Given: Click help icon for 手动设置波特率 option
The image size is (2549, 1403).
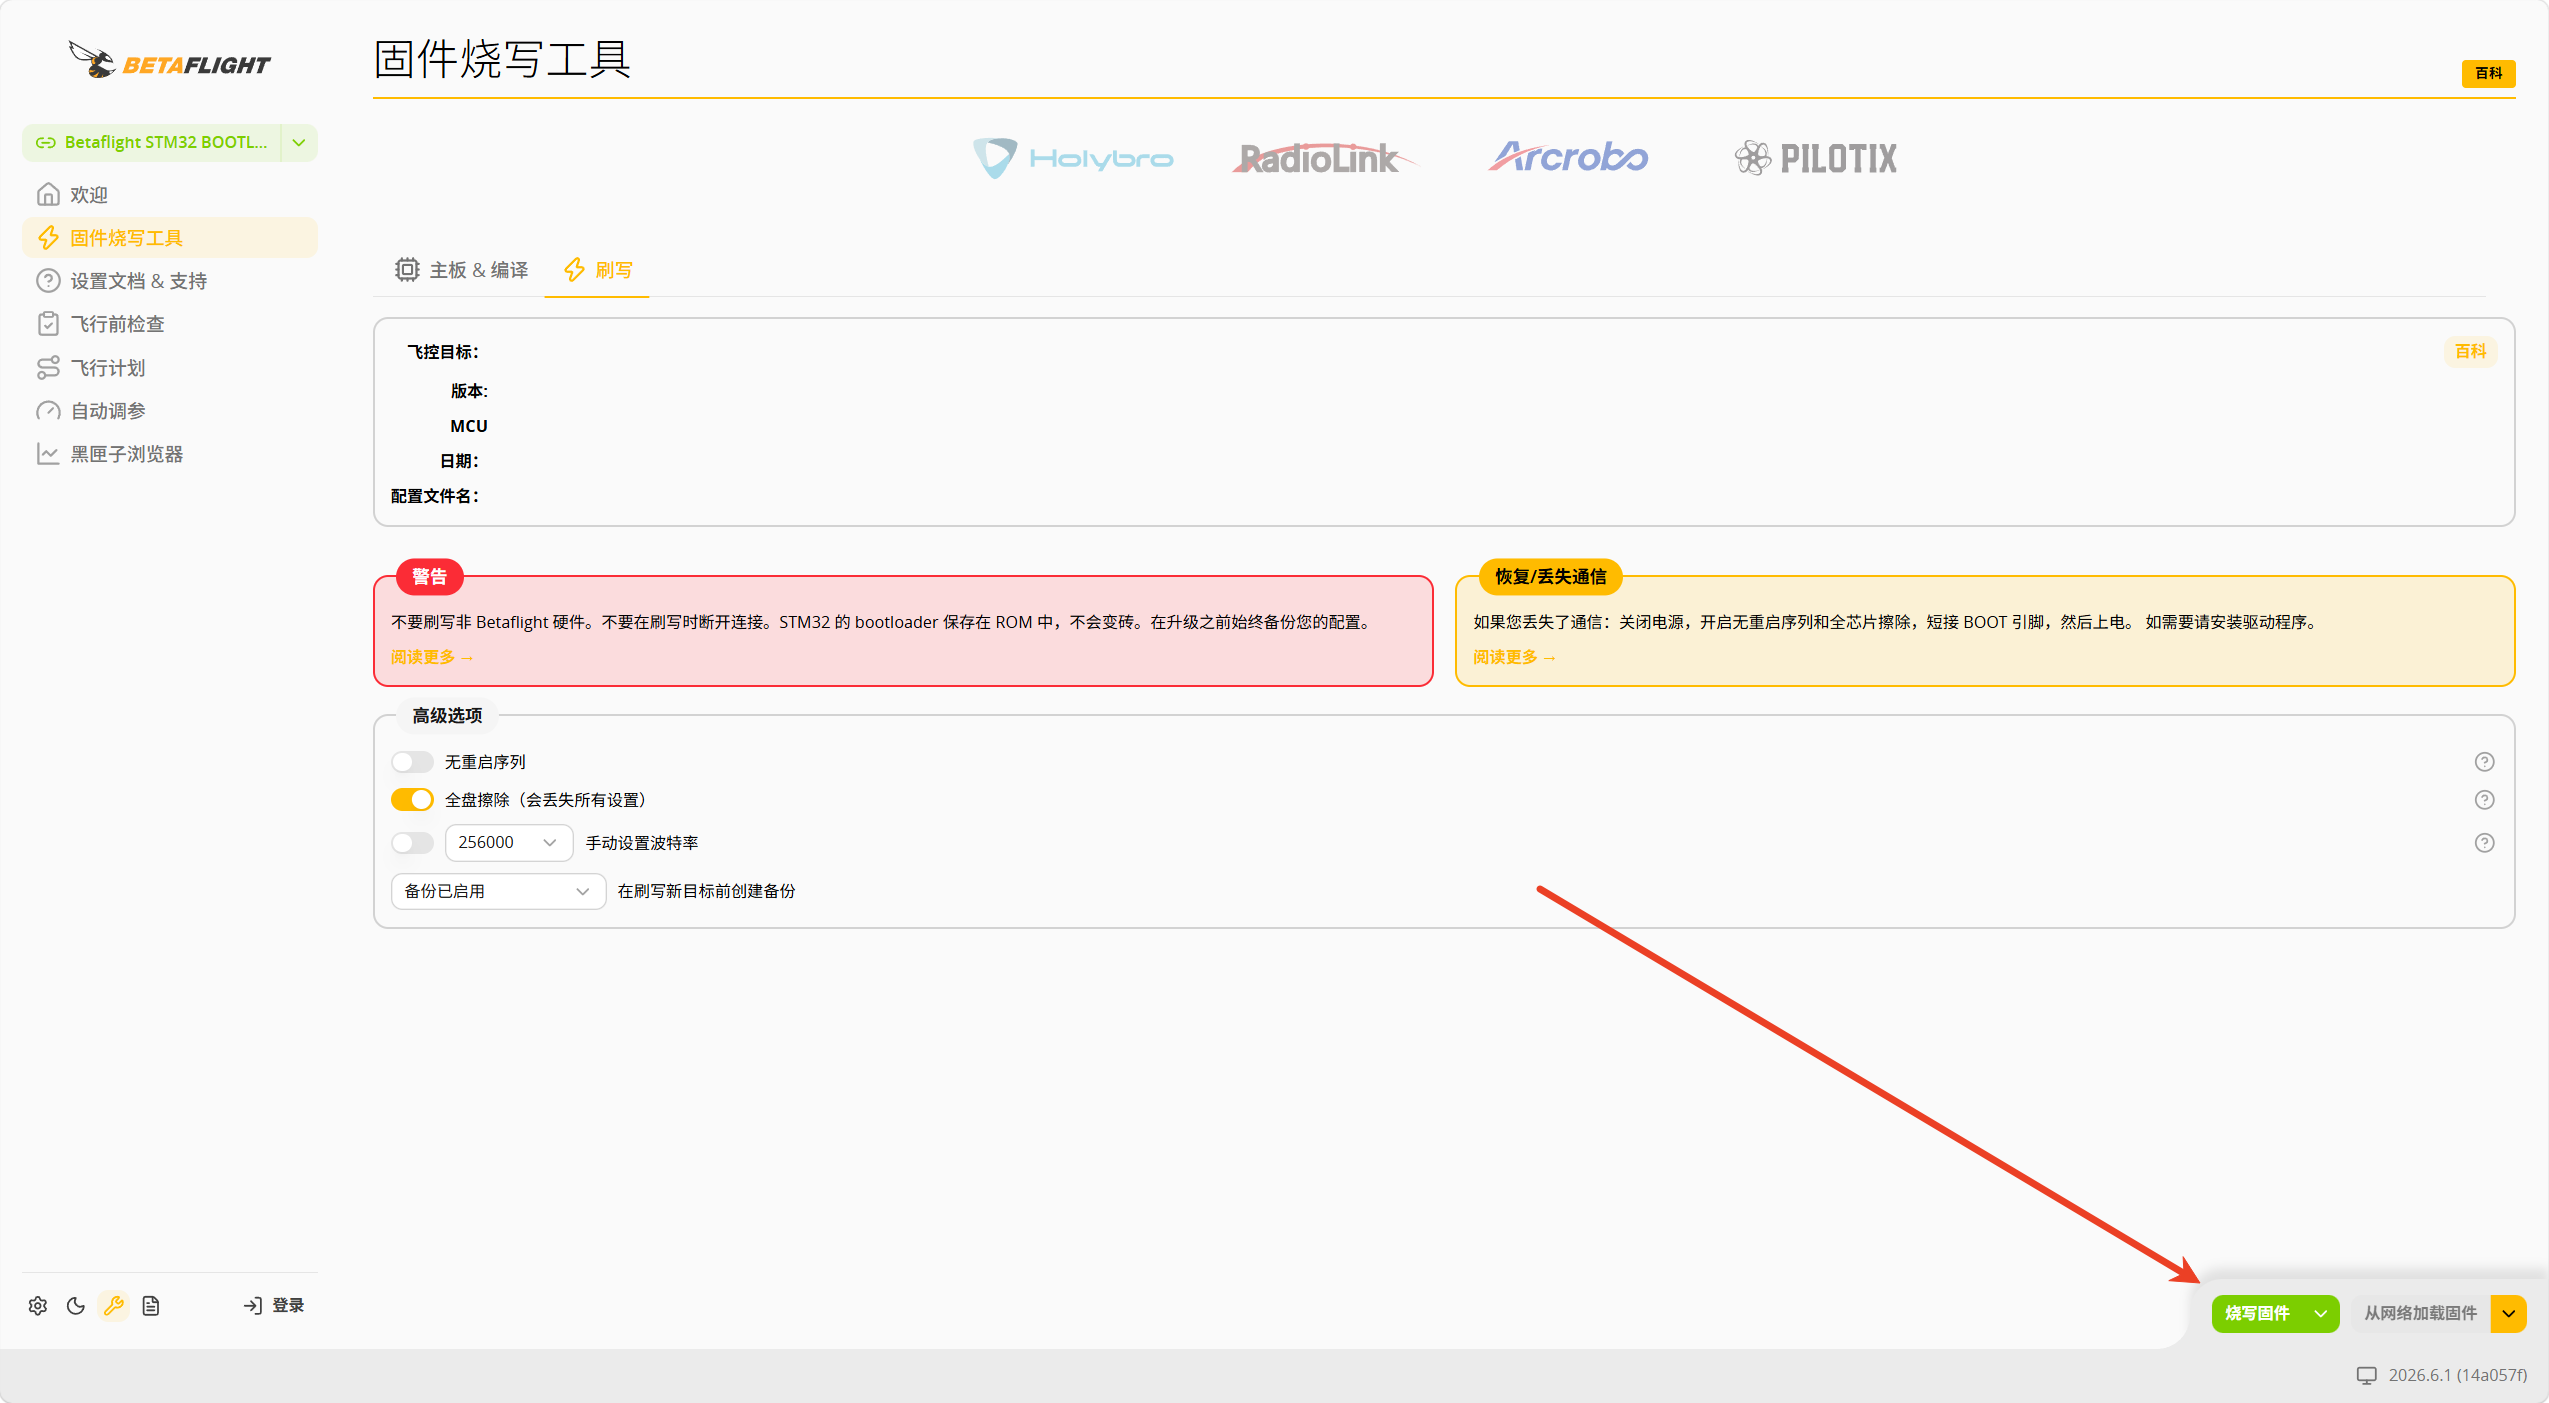Looking at the screenshot, I should point(2484,843).
